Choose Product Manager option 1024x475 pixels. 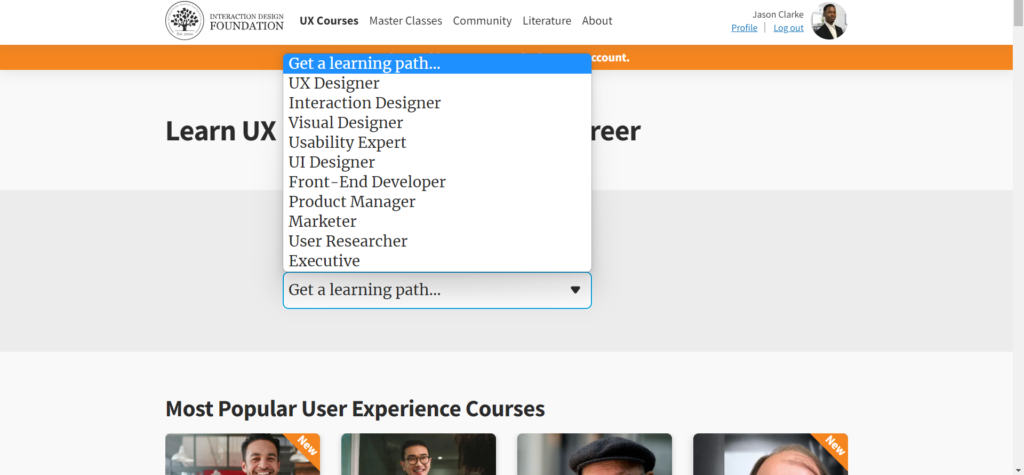437,202
